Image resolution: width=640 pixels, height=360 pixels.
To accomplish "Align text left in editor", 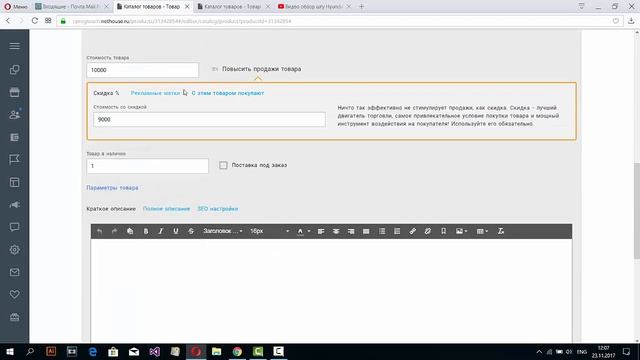I will point(321,231).
